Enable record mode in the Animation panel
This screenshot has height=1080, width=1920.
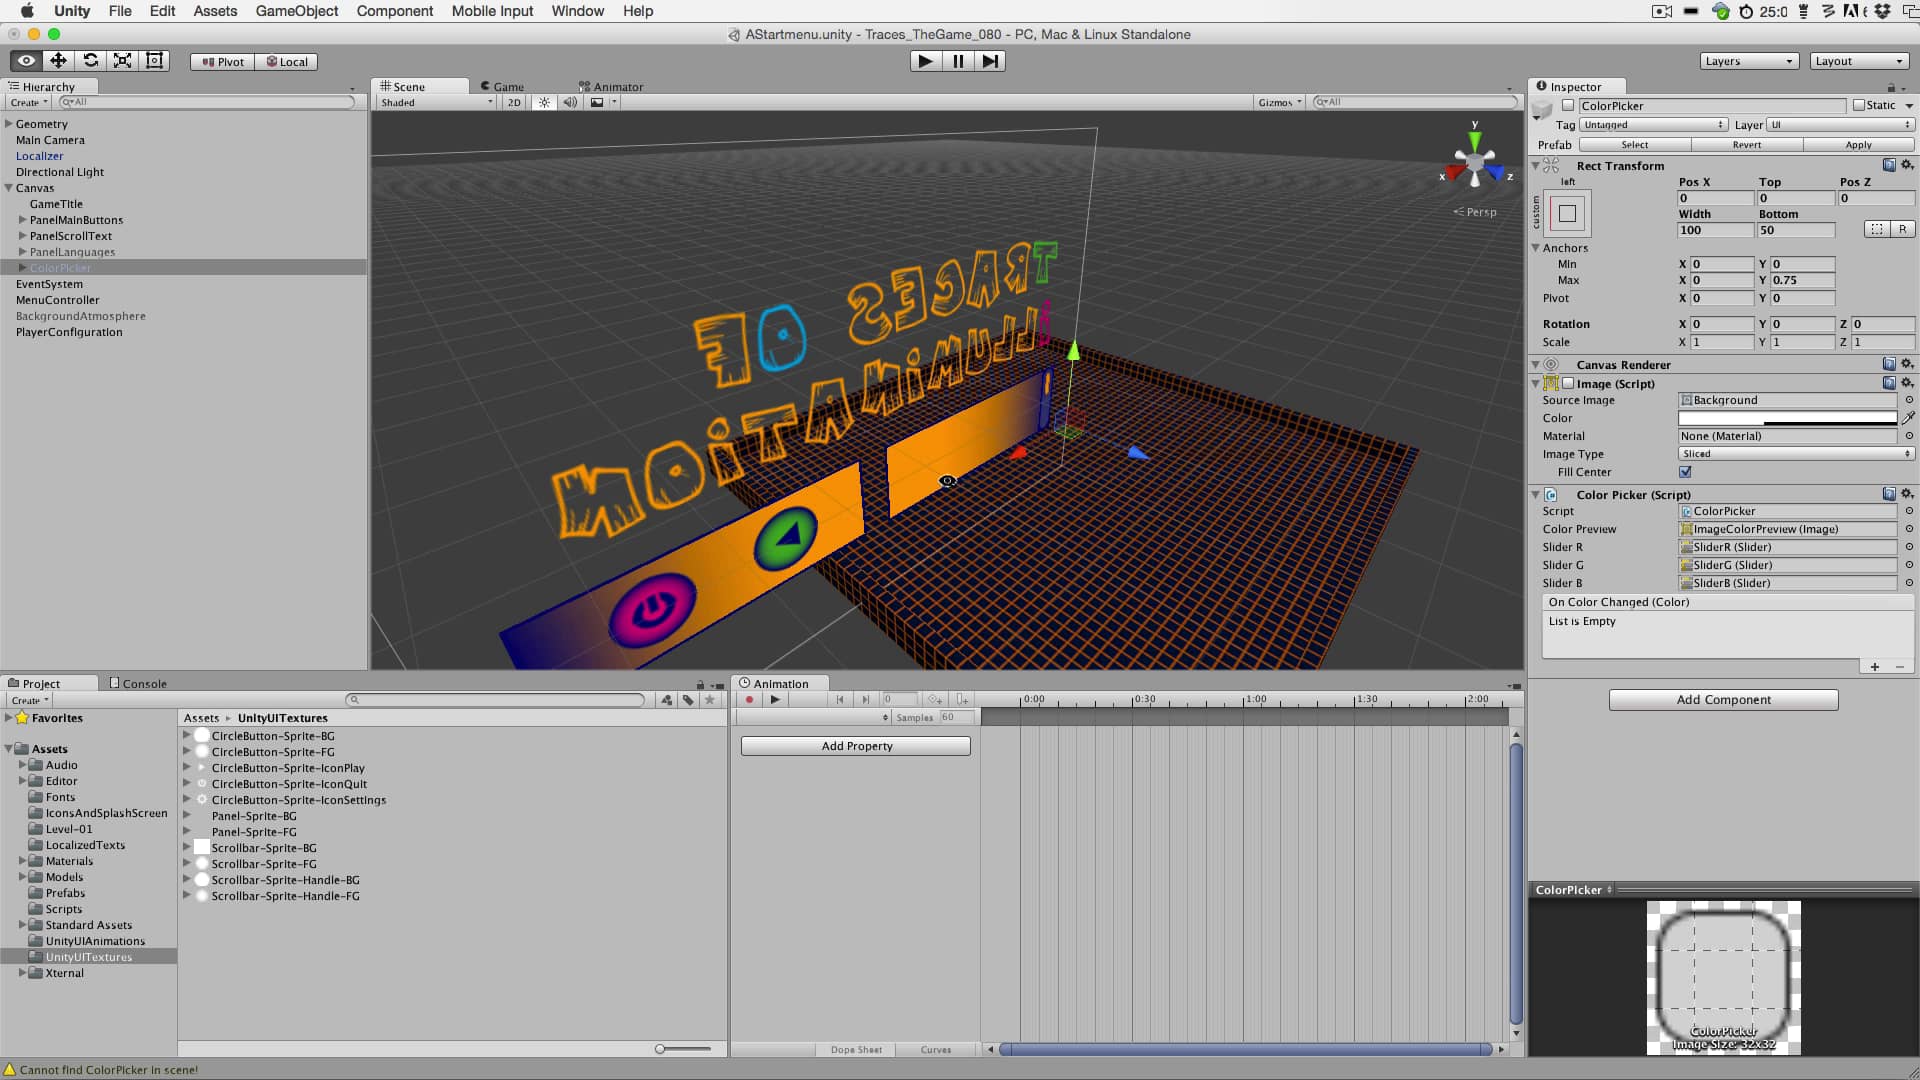click(x=749, y=700)
